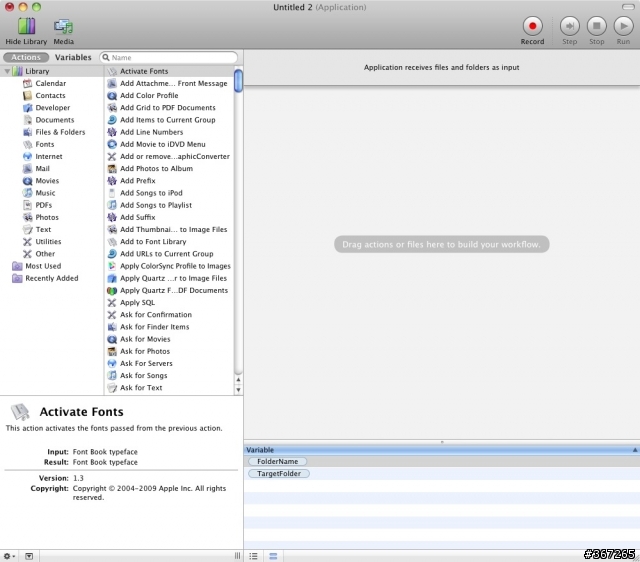The height and width of the screenshot is (562, 640).
Task: Select Add Attachme... Front Message action
Action: tap(169, 83)
